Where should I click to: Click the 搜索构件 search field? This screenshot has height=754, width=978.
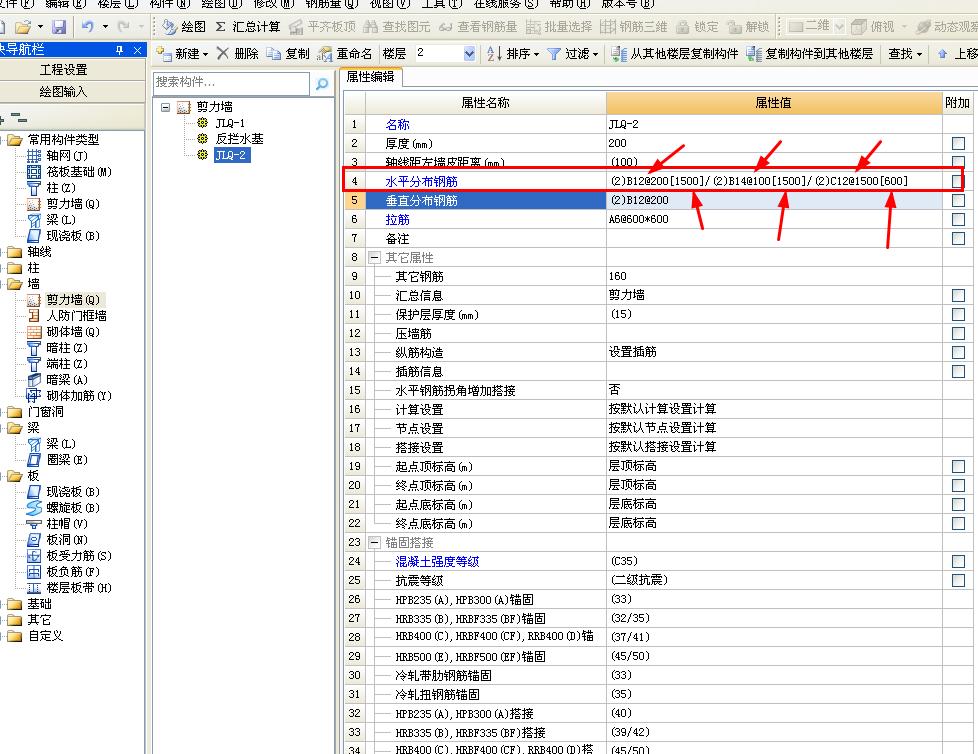pyautogui.click(x=232, y=83)
